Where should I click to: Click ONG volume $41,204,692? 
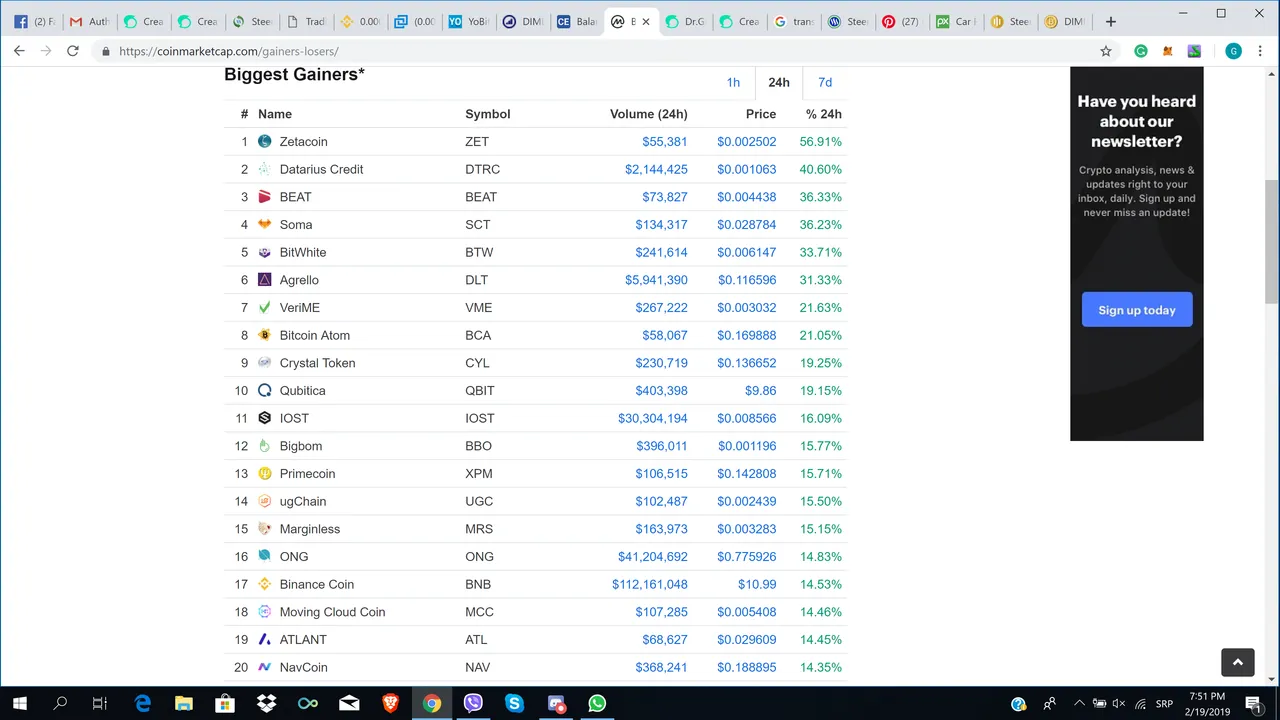(653, 557)
